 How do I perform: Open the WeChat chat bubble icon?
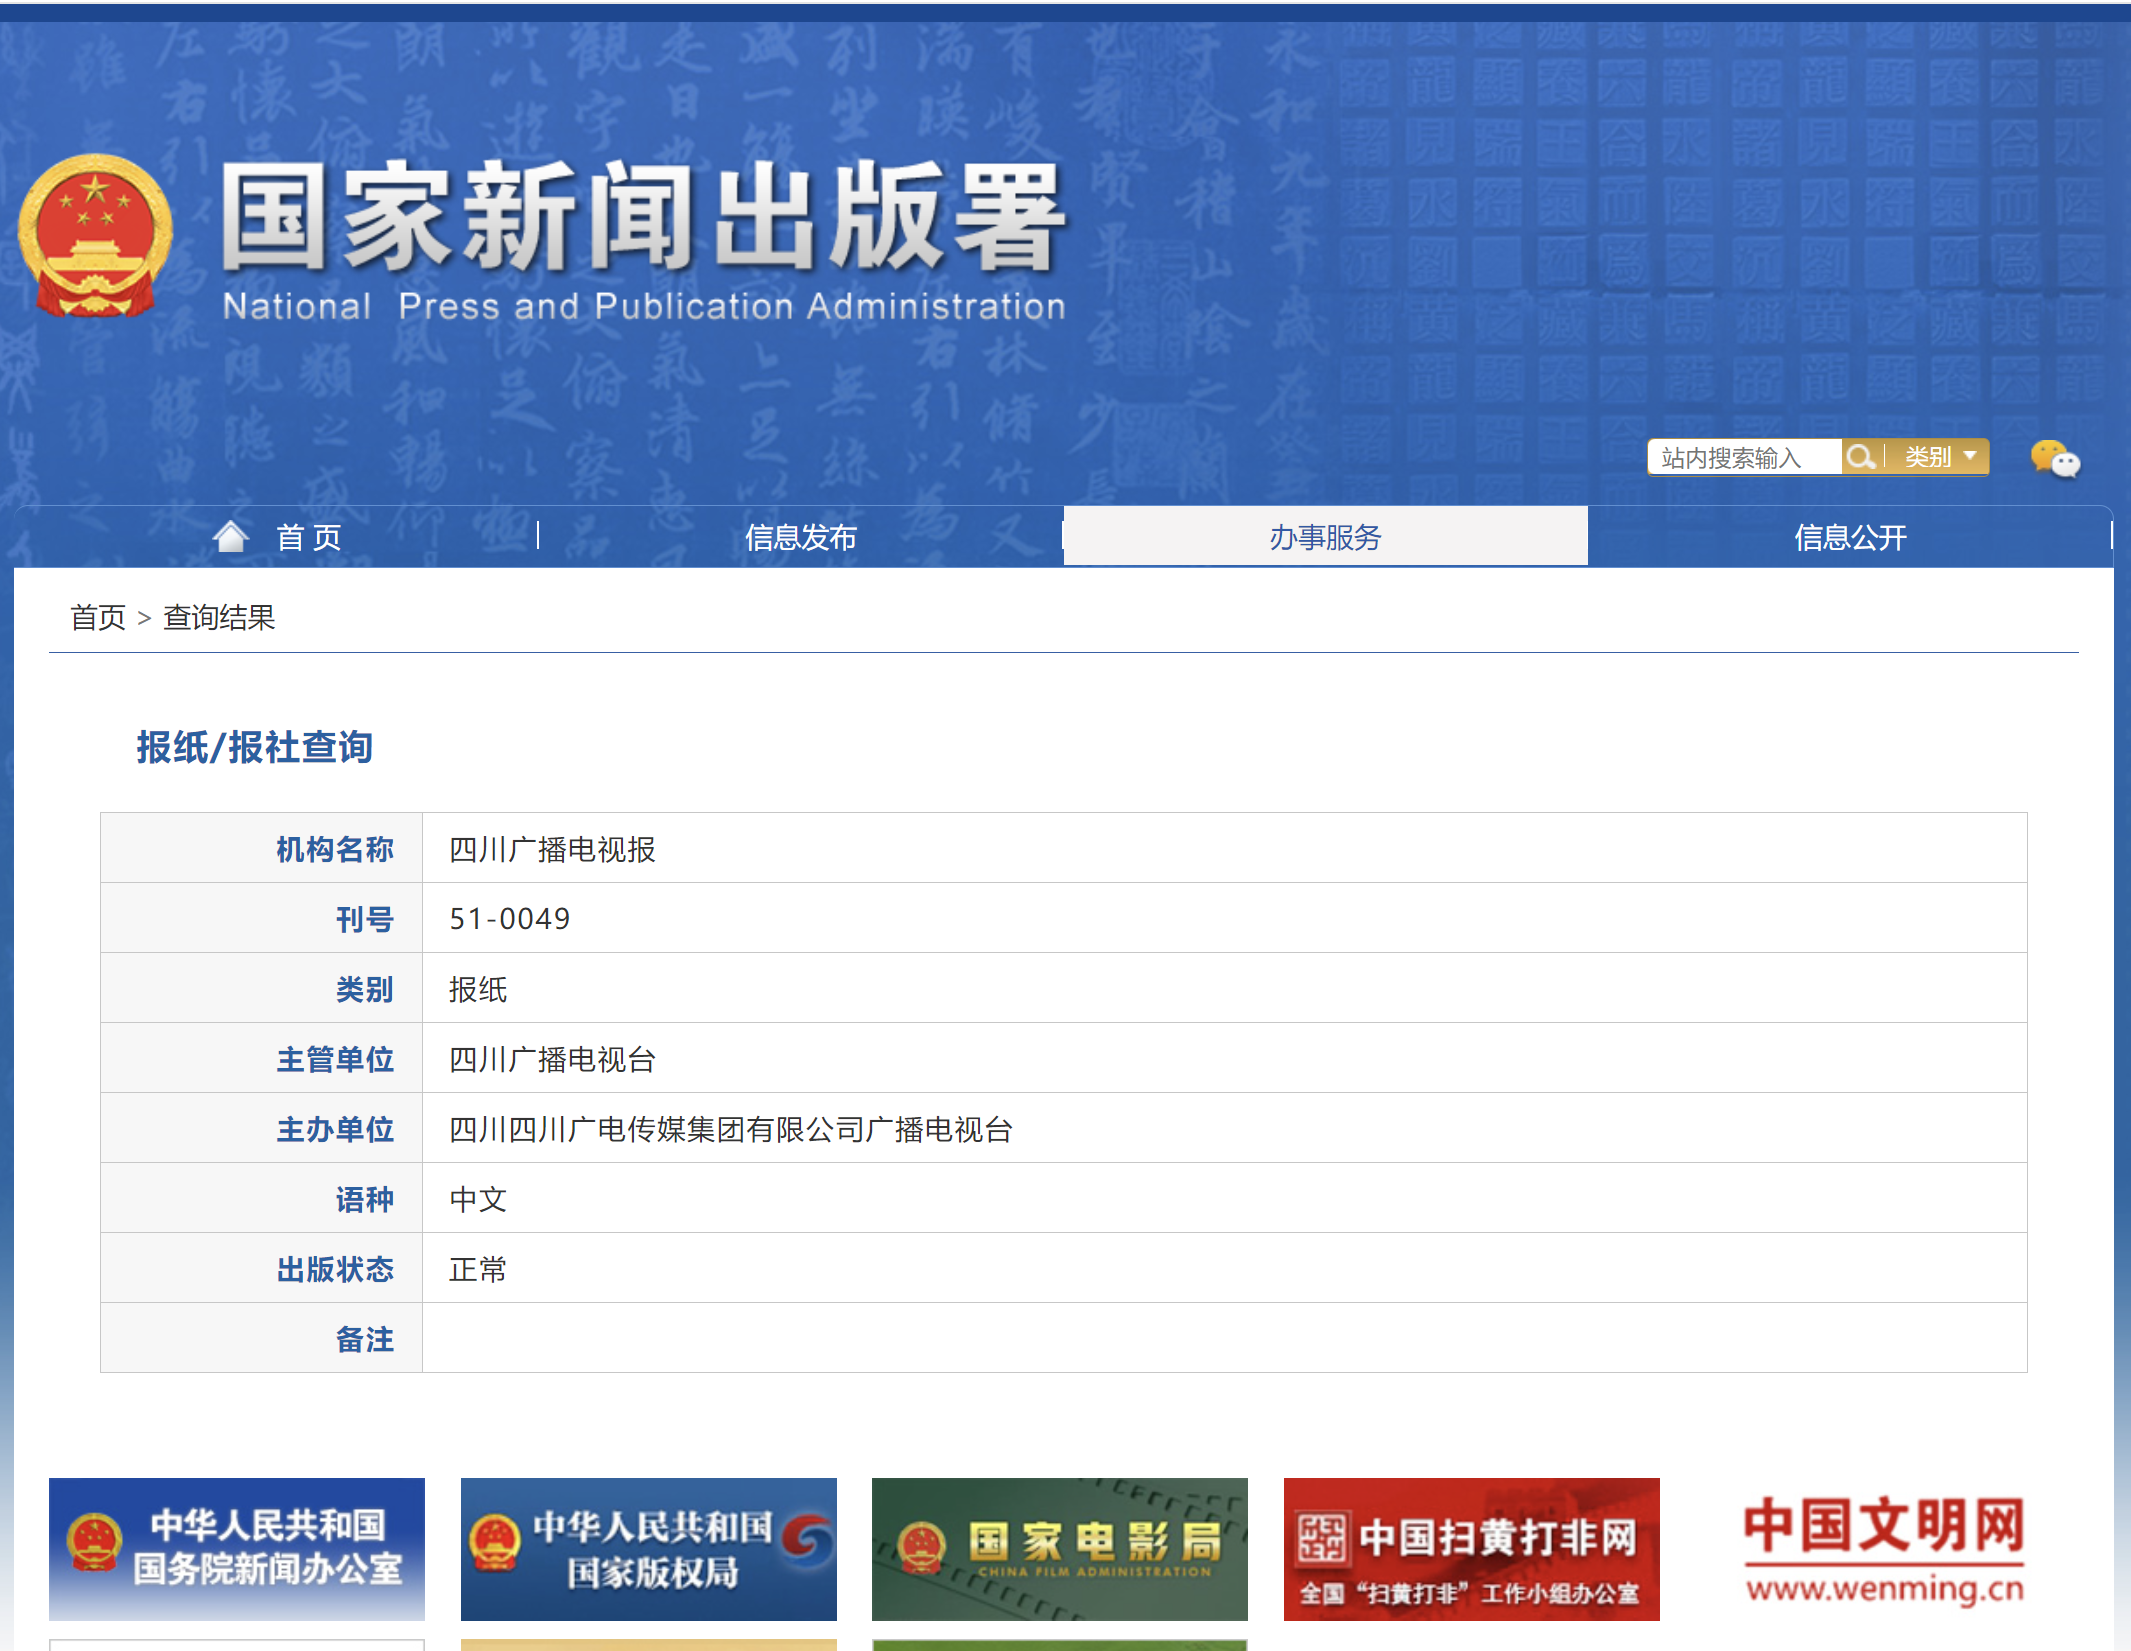[2055, 460]
